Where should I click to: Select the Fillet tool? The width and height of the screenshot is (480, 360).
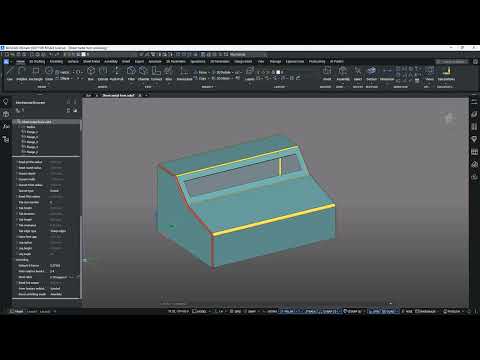pos(131,74)
